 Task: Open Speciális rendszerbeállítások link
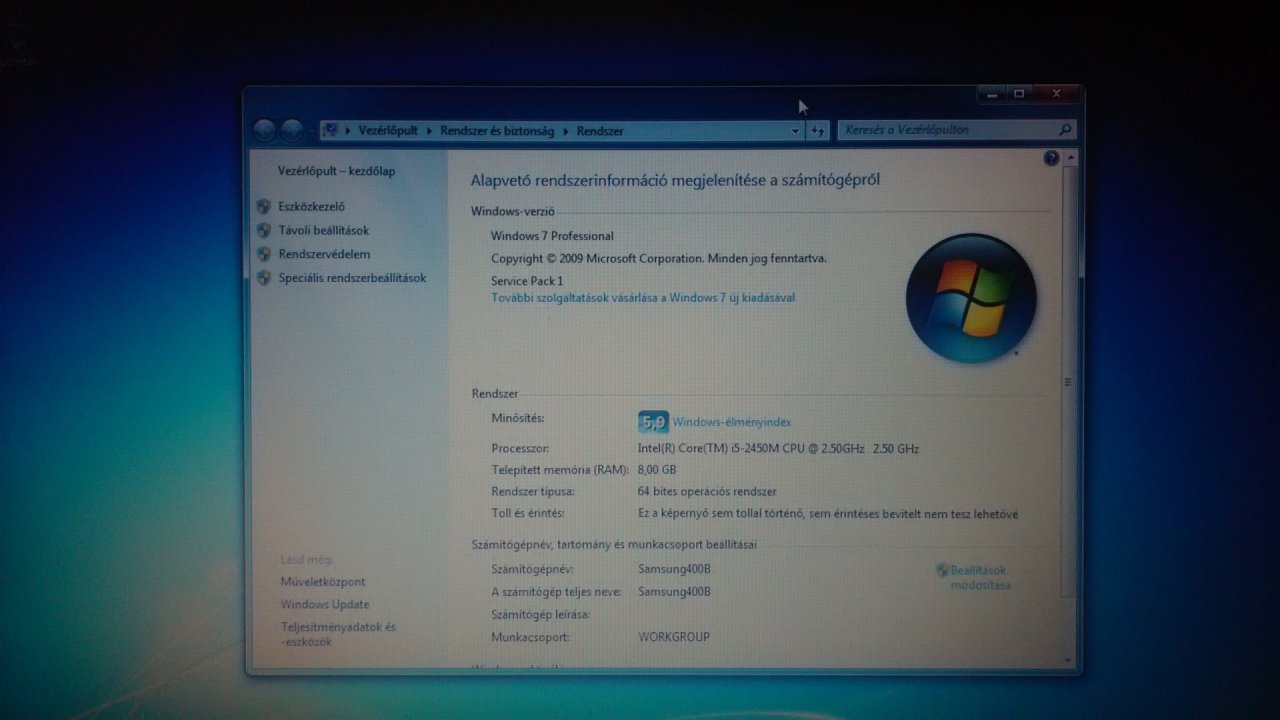point(352,278)
